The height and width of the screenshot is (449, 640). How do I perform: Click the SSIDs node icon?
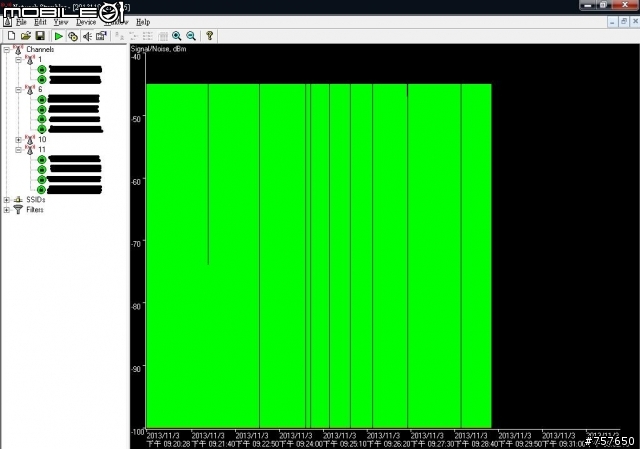[x=18, y=200]
